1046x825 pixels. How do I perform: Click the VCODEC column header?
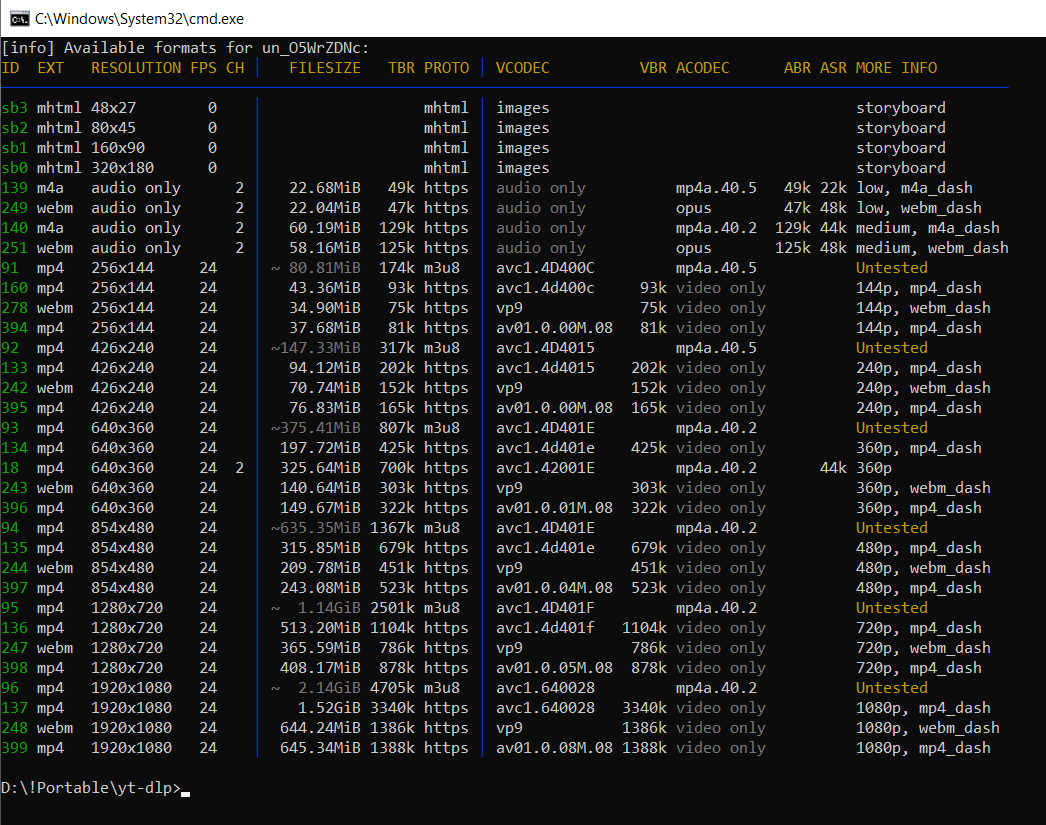click(x=523, y=68)
